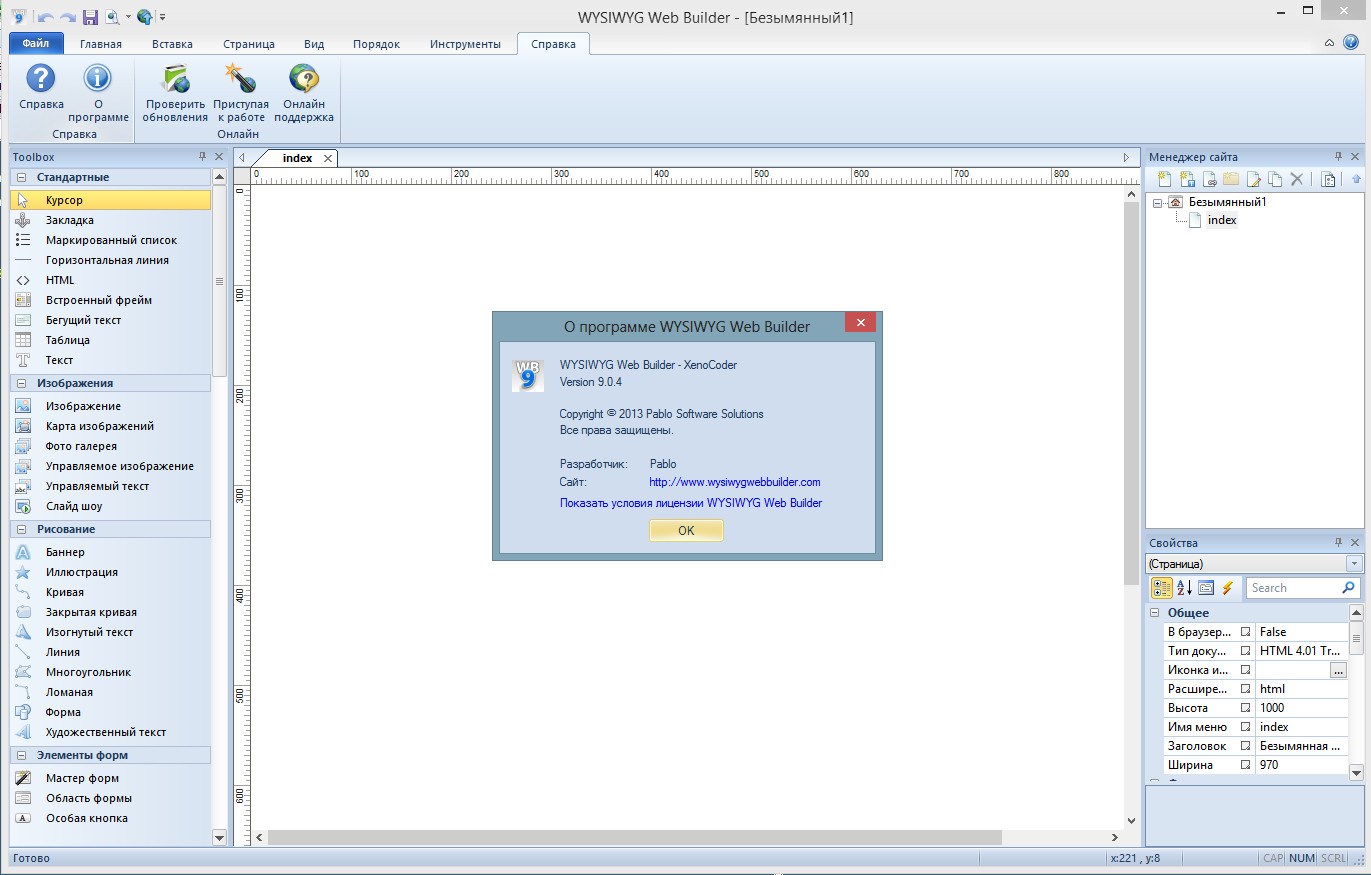This screenshot has height=875, width=1371.
Task: Click the Preview page magnifier icon
Action: tap(112, 17)
